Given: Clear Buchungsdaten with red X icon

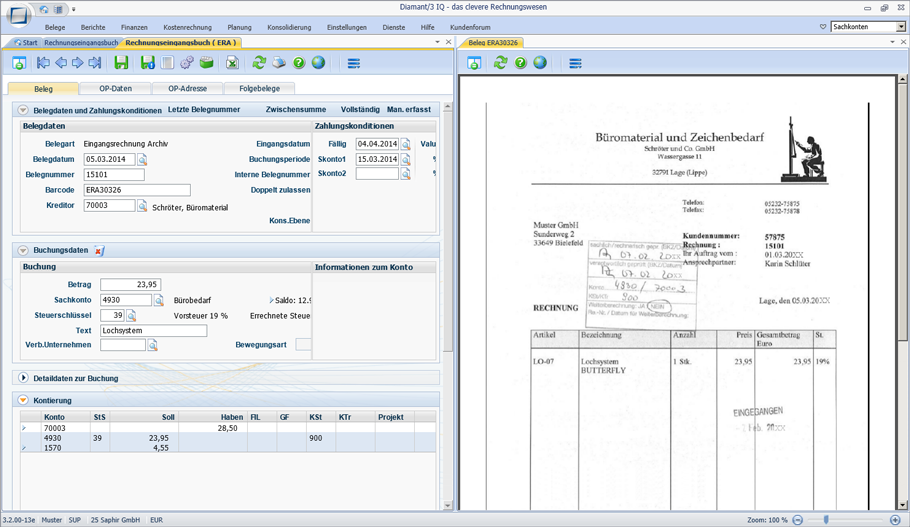Looking at the screenshot, I should (x=99, y=251).
